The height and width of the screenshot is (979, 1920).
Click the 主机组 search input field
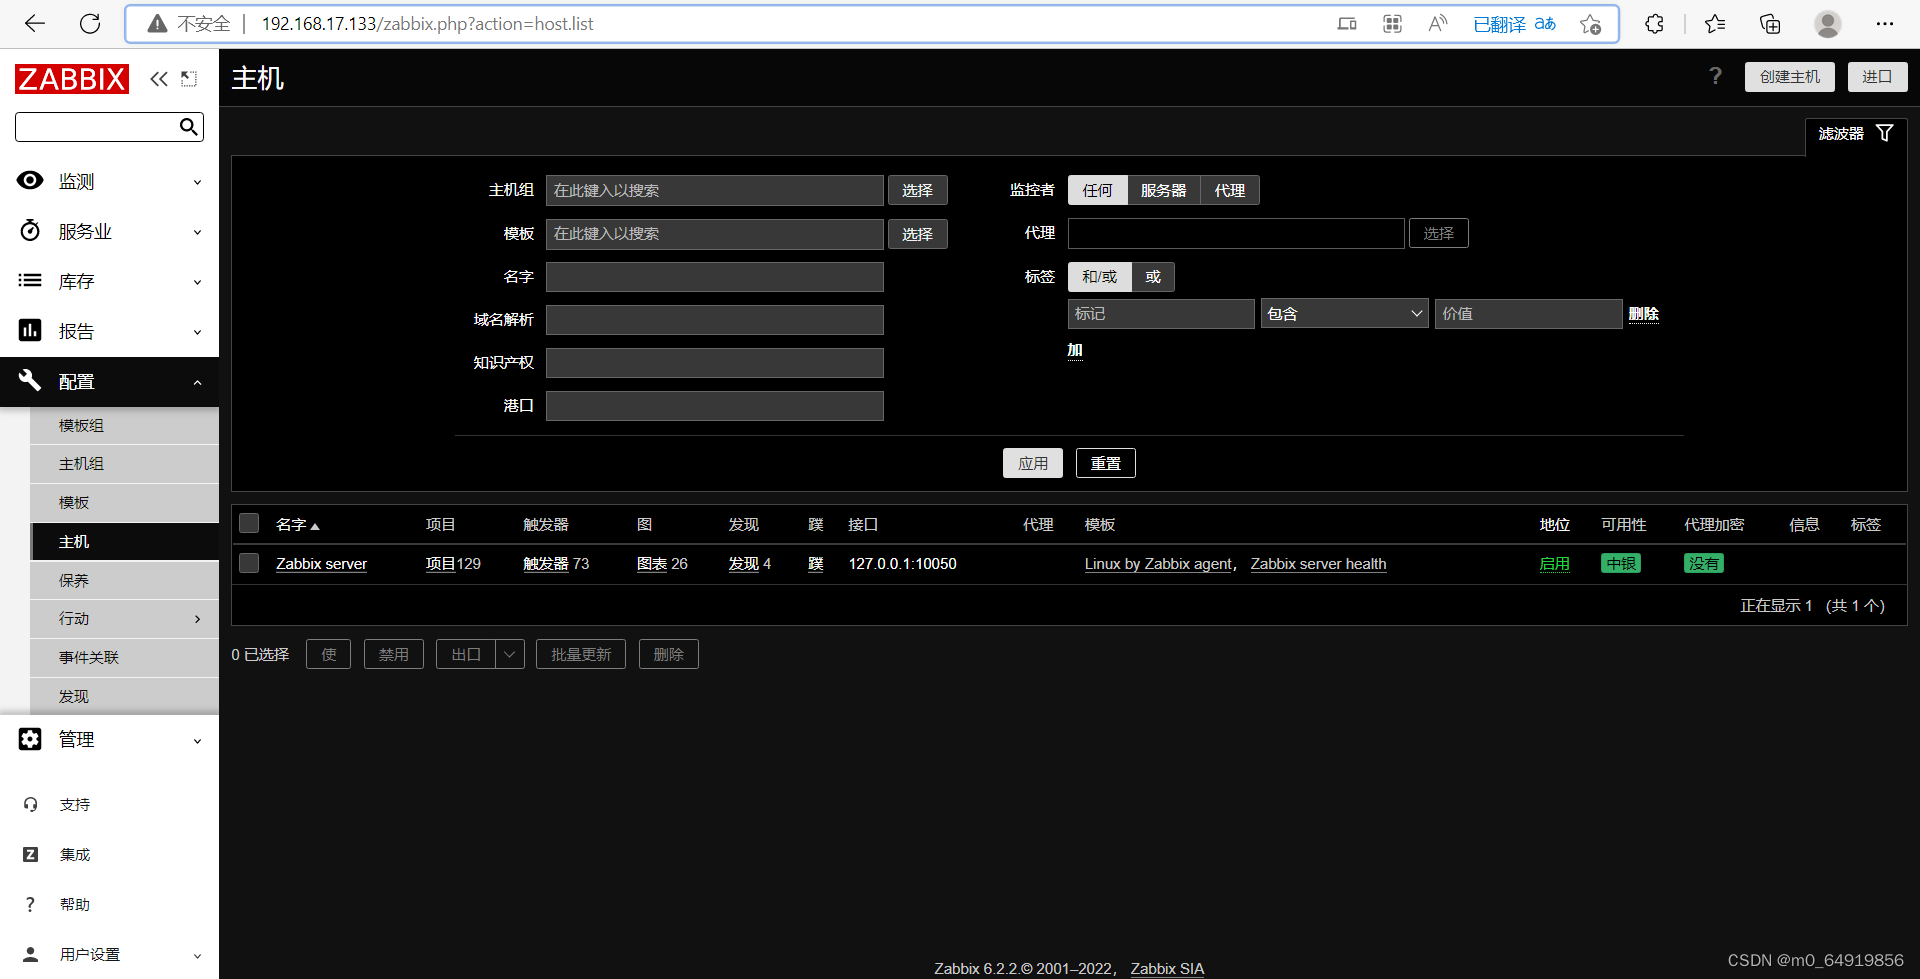coord(714,190)
